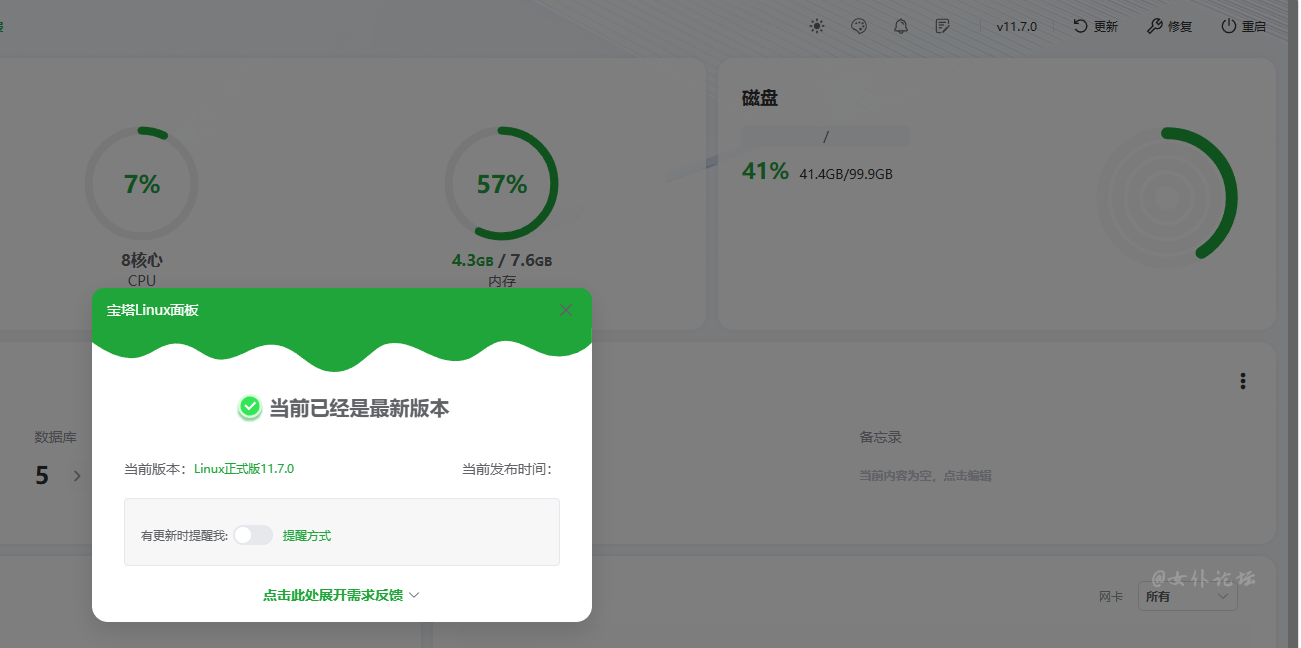Click the 备忘录 memo edit text
This screenshot has height=648, width=1301.
coord(925,476)
